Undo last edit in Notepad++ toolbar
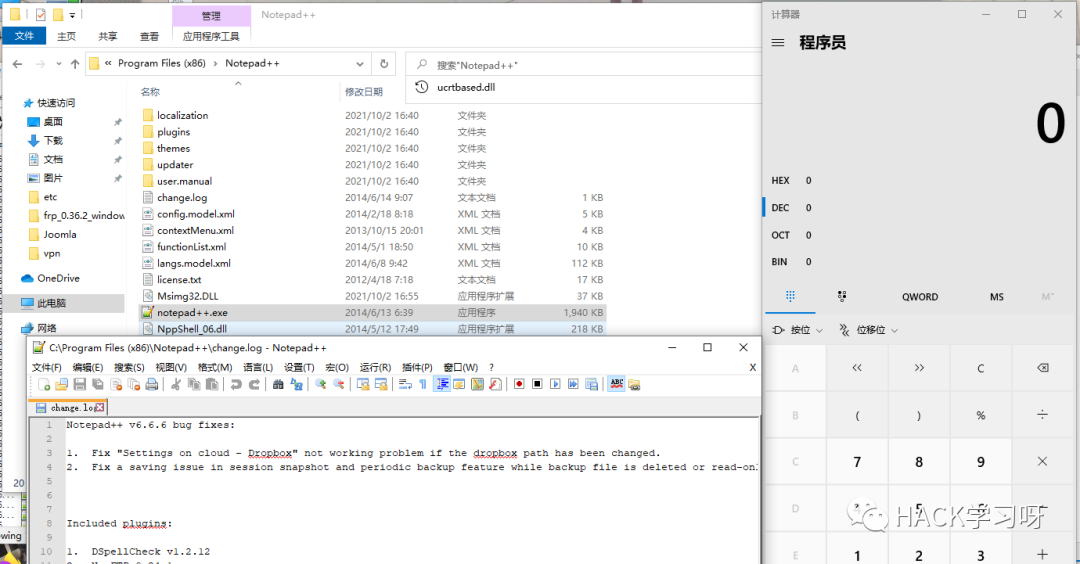The image size is (1080, 564). tap(236, 384)
